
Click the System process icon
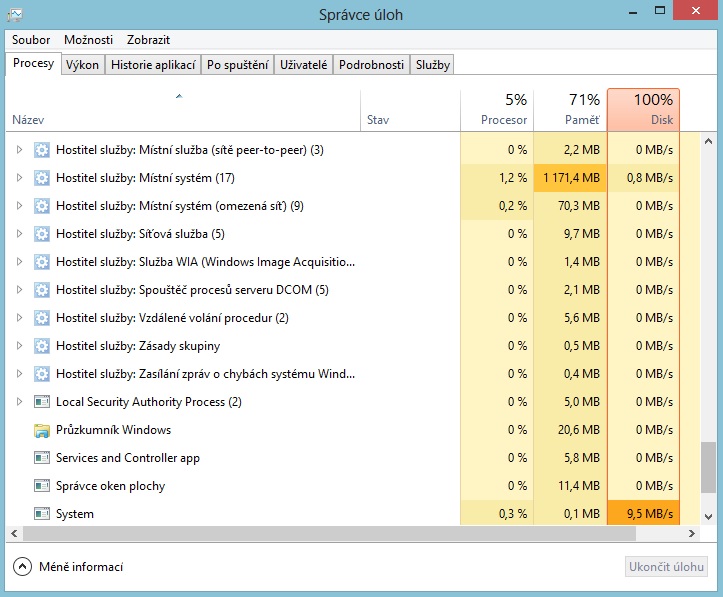click(42, 514)
